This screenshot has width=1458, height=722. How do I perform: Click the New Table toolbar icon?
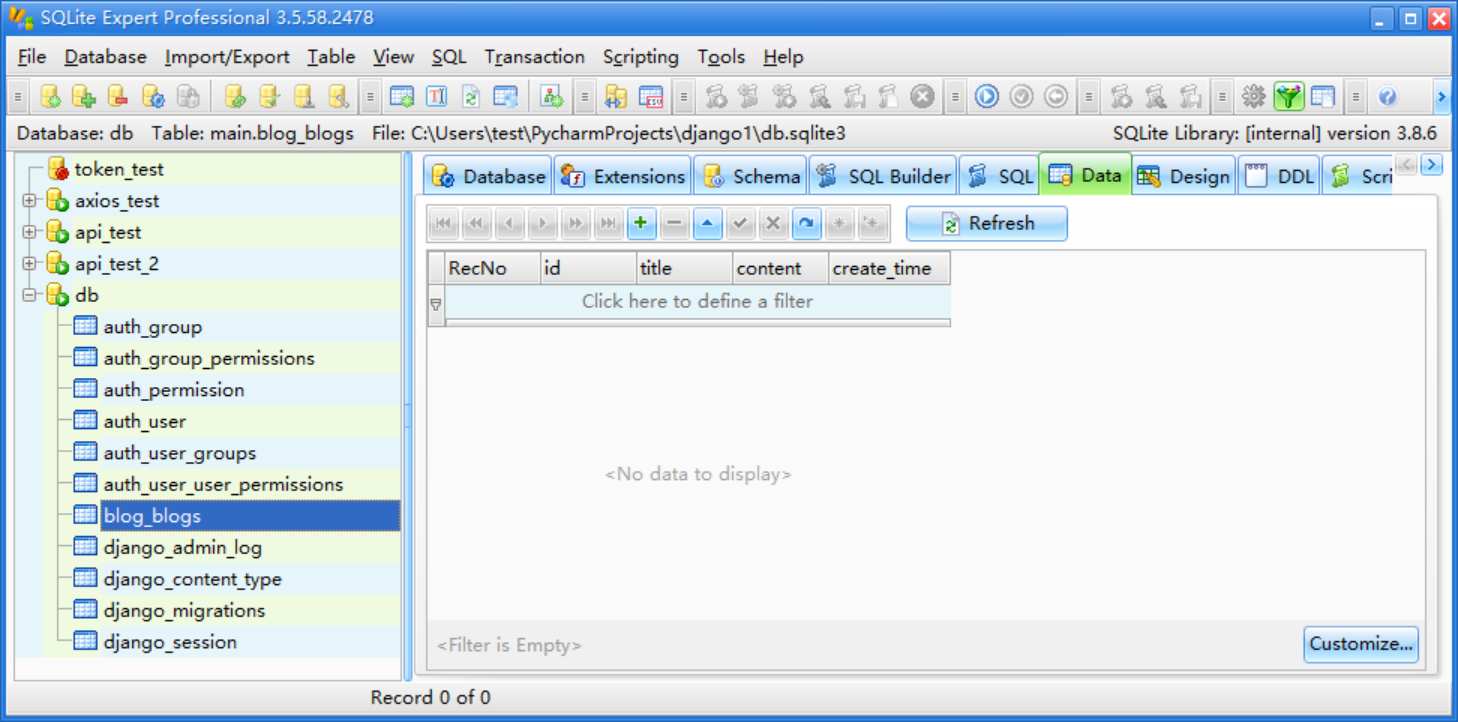(x=402, y=97)
